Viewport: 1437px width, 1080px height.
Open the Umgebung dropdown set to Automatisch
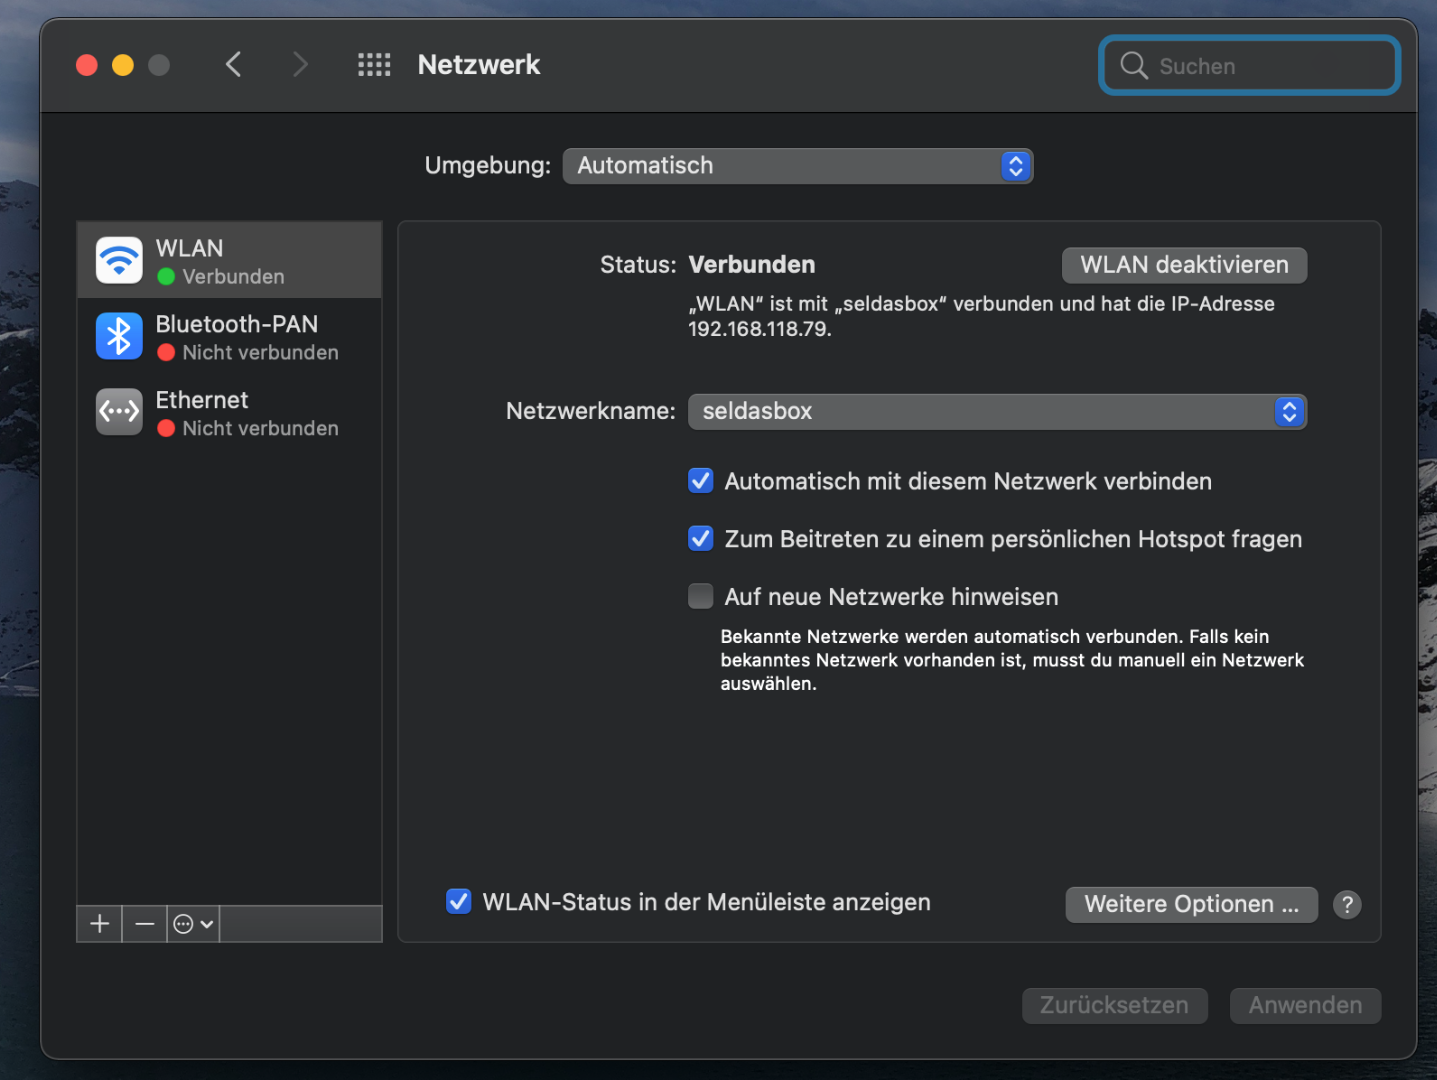797,166
